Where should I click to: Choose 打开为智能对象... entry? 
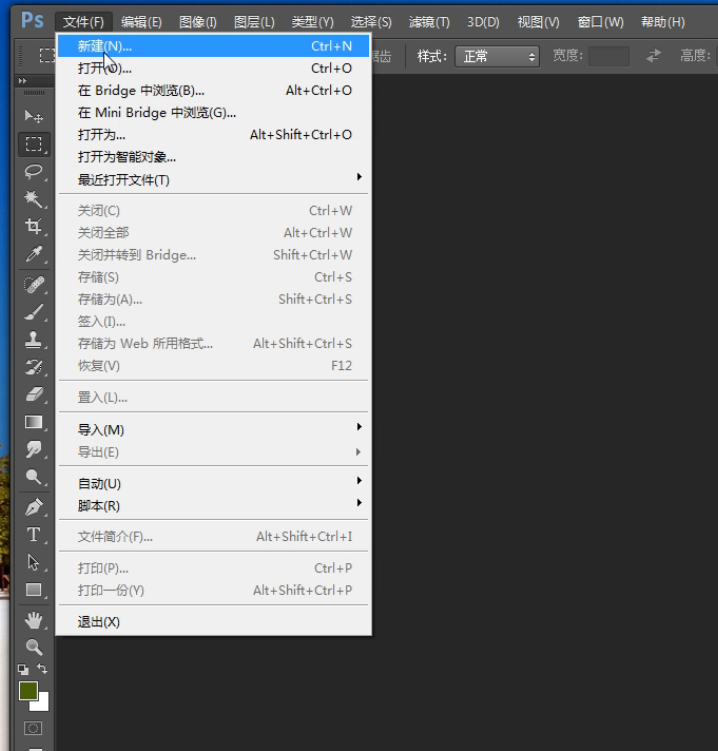(214, 157)
